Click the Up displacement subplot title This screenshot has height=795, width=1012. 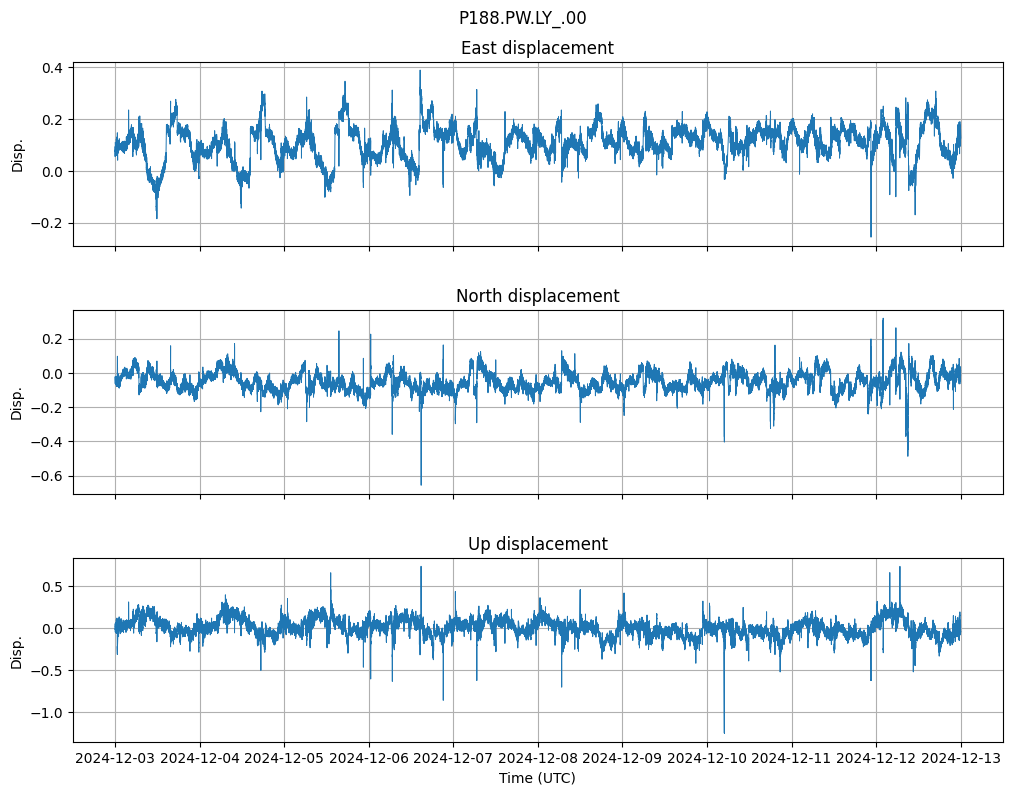coord(537,544)
